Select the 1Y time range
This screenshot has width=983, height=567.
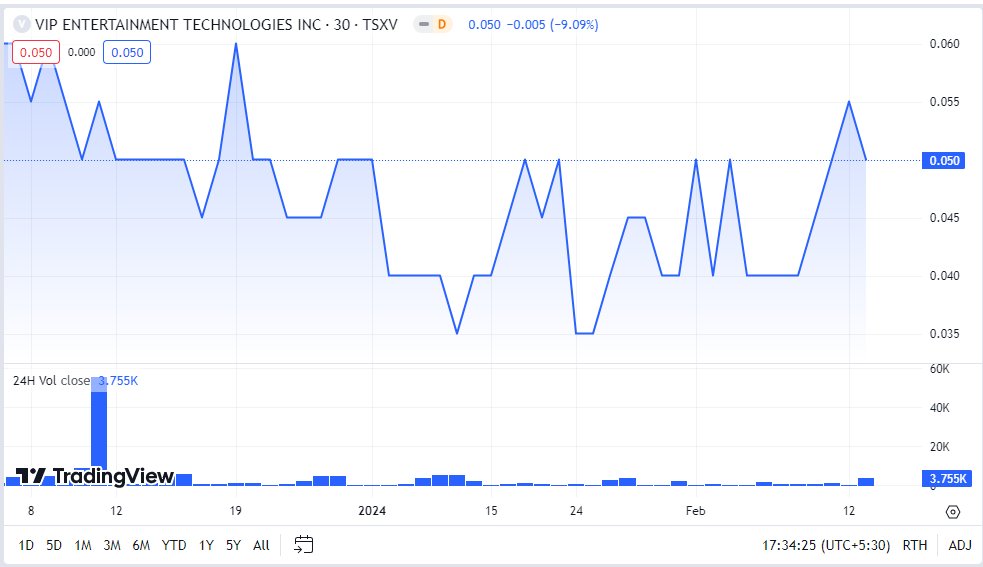206,545
